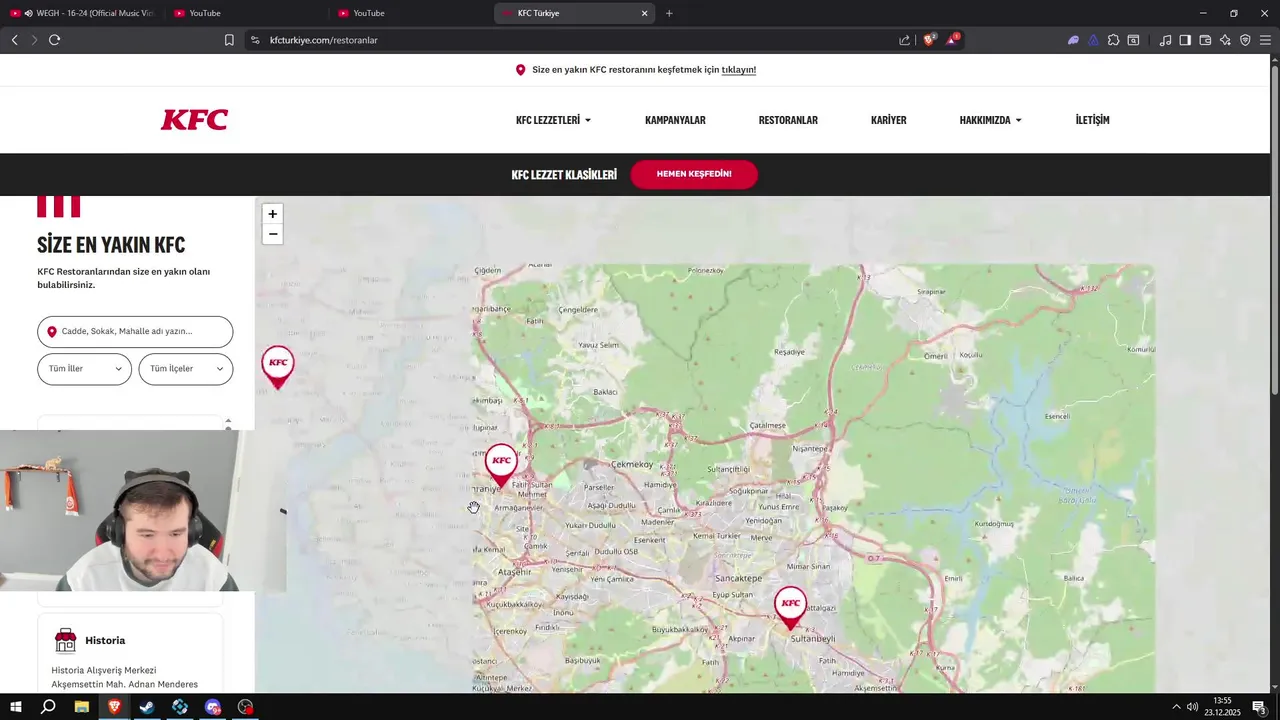This screenshot has height=720, width=1280.
Task: Open a new browser tab
Action: [669, 13]
